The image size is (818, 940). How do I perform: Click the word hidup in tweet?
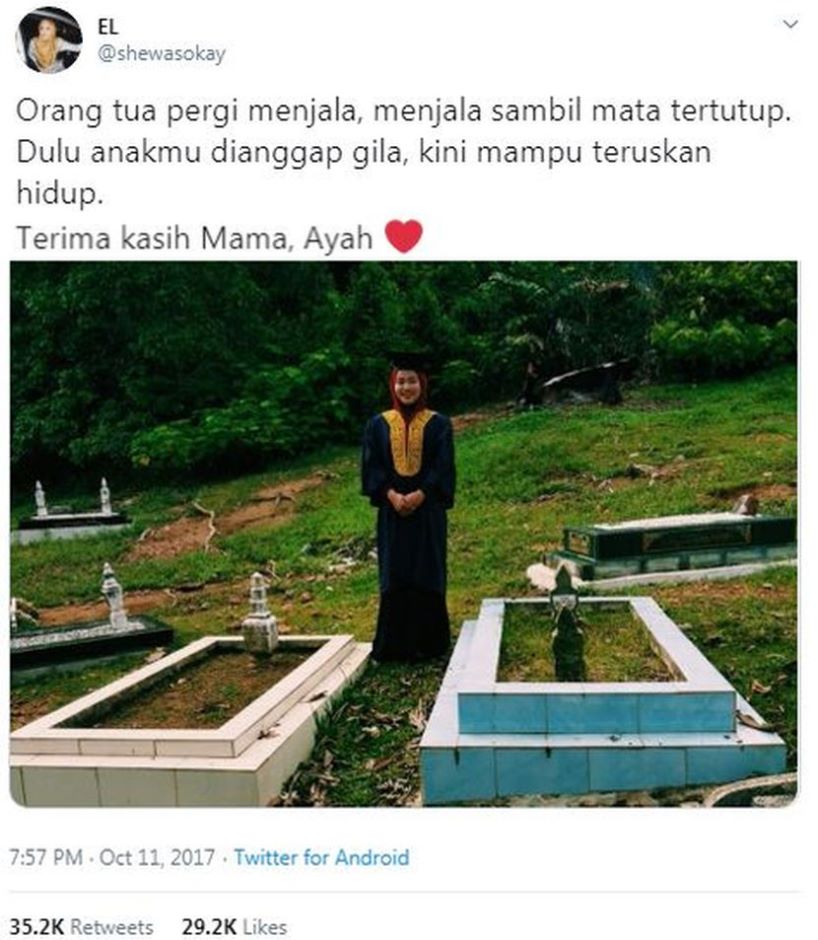coord(59,194)
